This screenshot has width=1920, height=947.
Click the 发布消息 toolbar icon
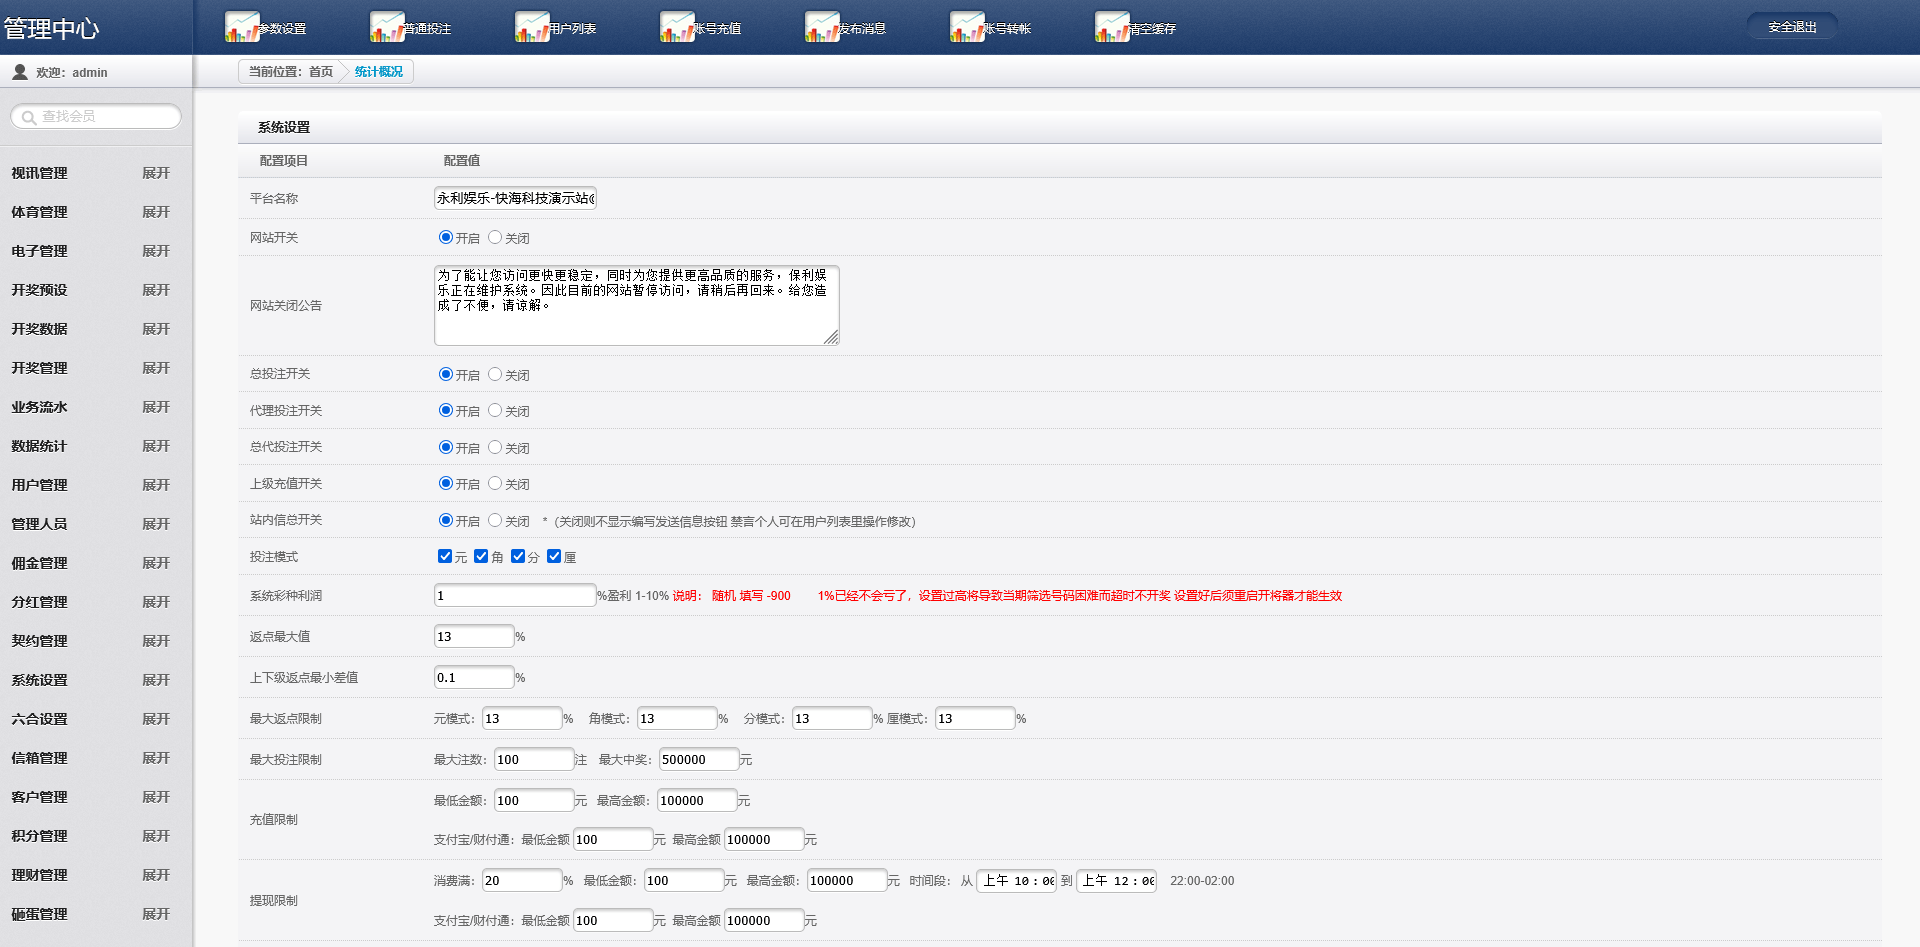pos(822,27)
